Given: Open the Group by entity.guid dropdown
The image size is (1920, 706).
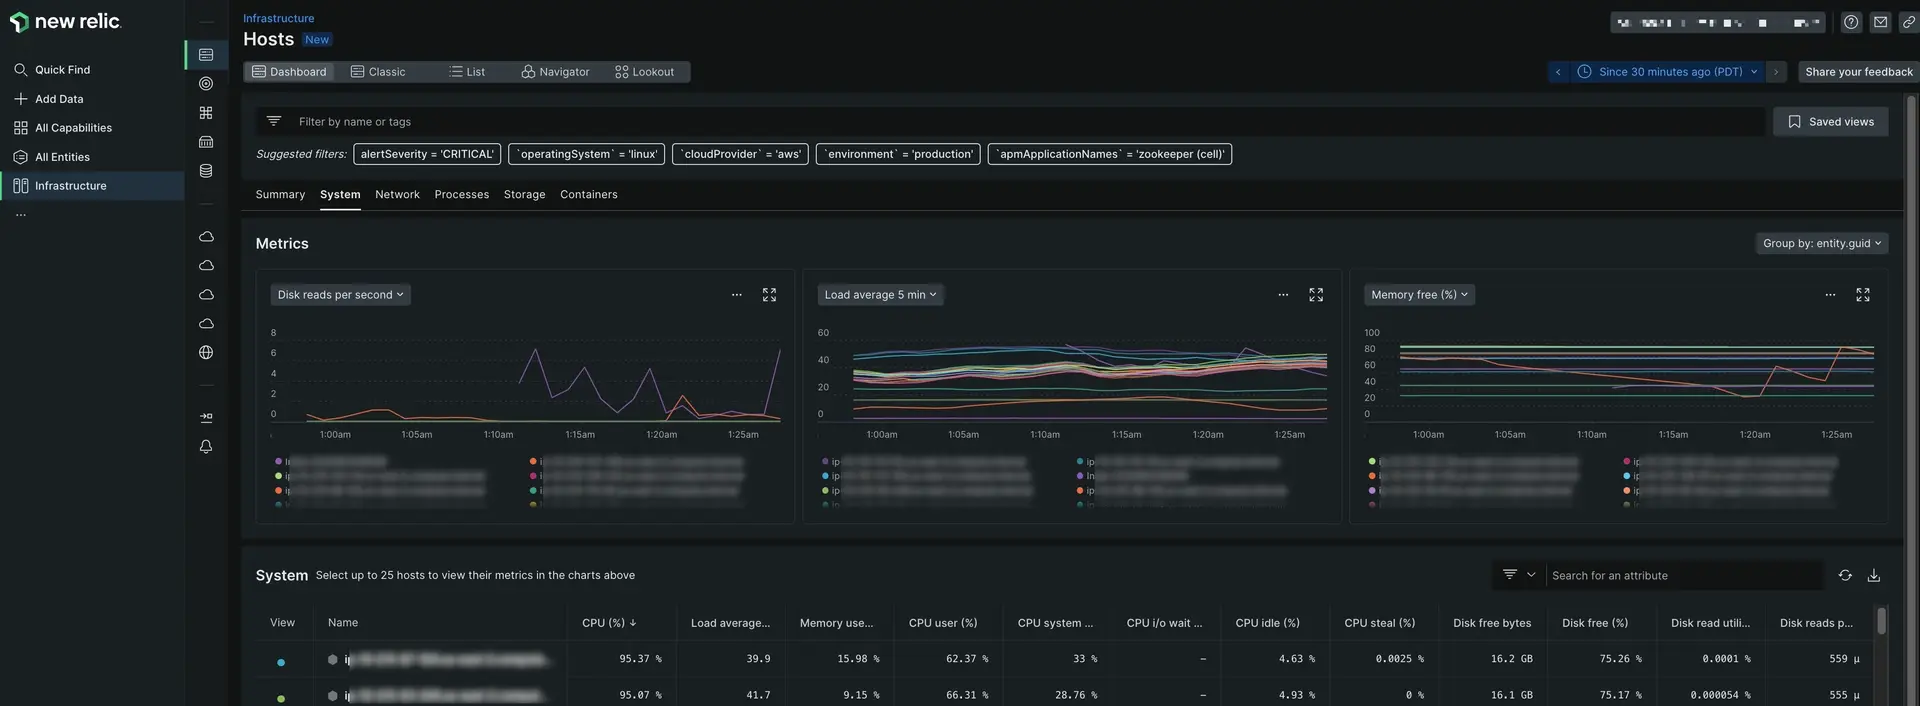Looking at the screenshot, I should tap(1821, 243).
